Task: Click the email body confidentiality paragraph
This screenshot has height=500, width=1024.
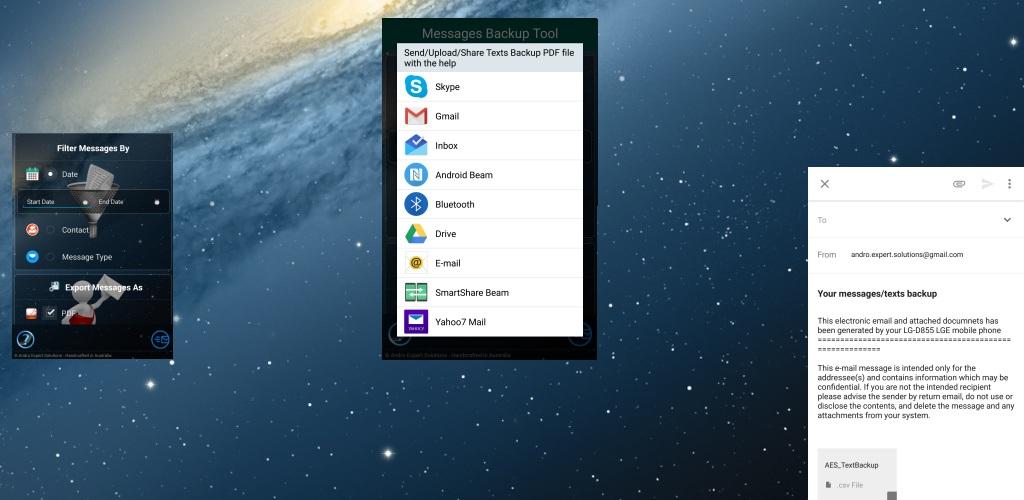Action: 916,392
